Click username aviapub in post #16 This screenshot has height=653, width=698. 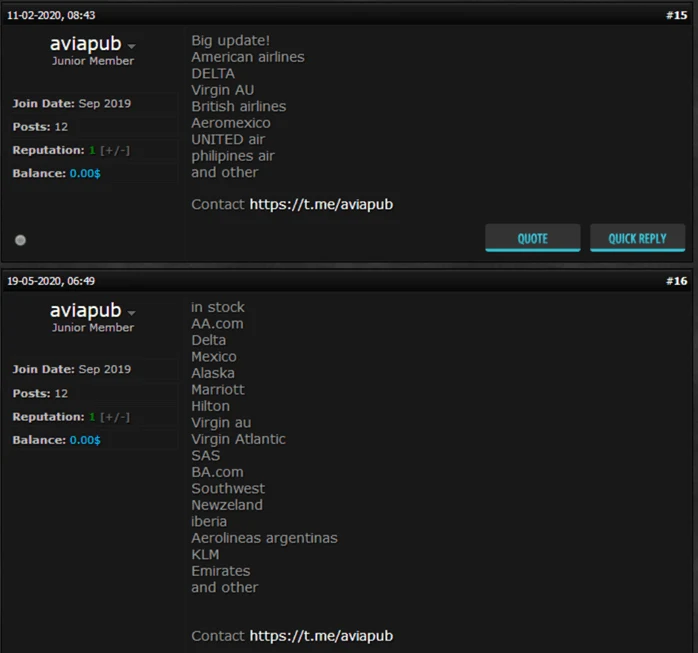pyautogui.click(x=85, y=310)
